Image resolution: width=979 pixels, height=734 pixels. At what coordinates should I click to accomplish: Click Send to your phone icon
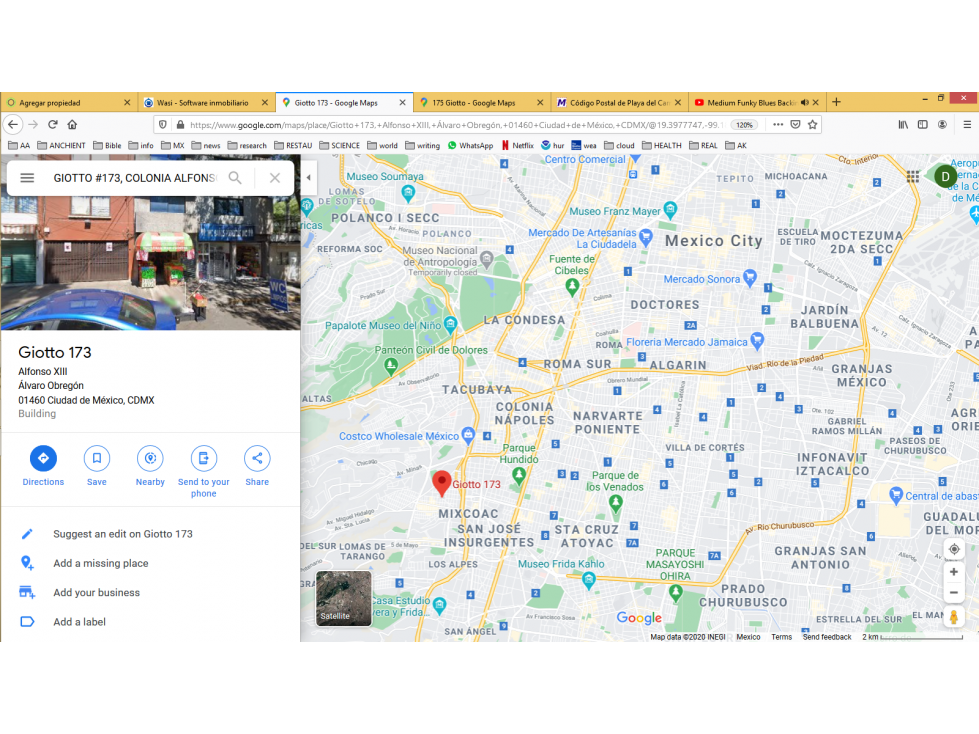pos(204,458)
